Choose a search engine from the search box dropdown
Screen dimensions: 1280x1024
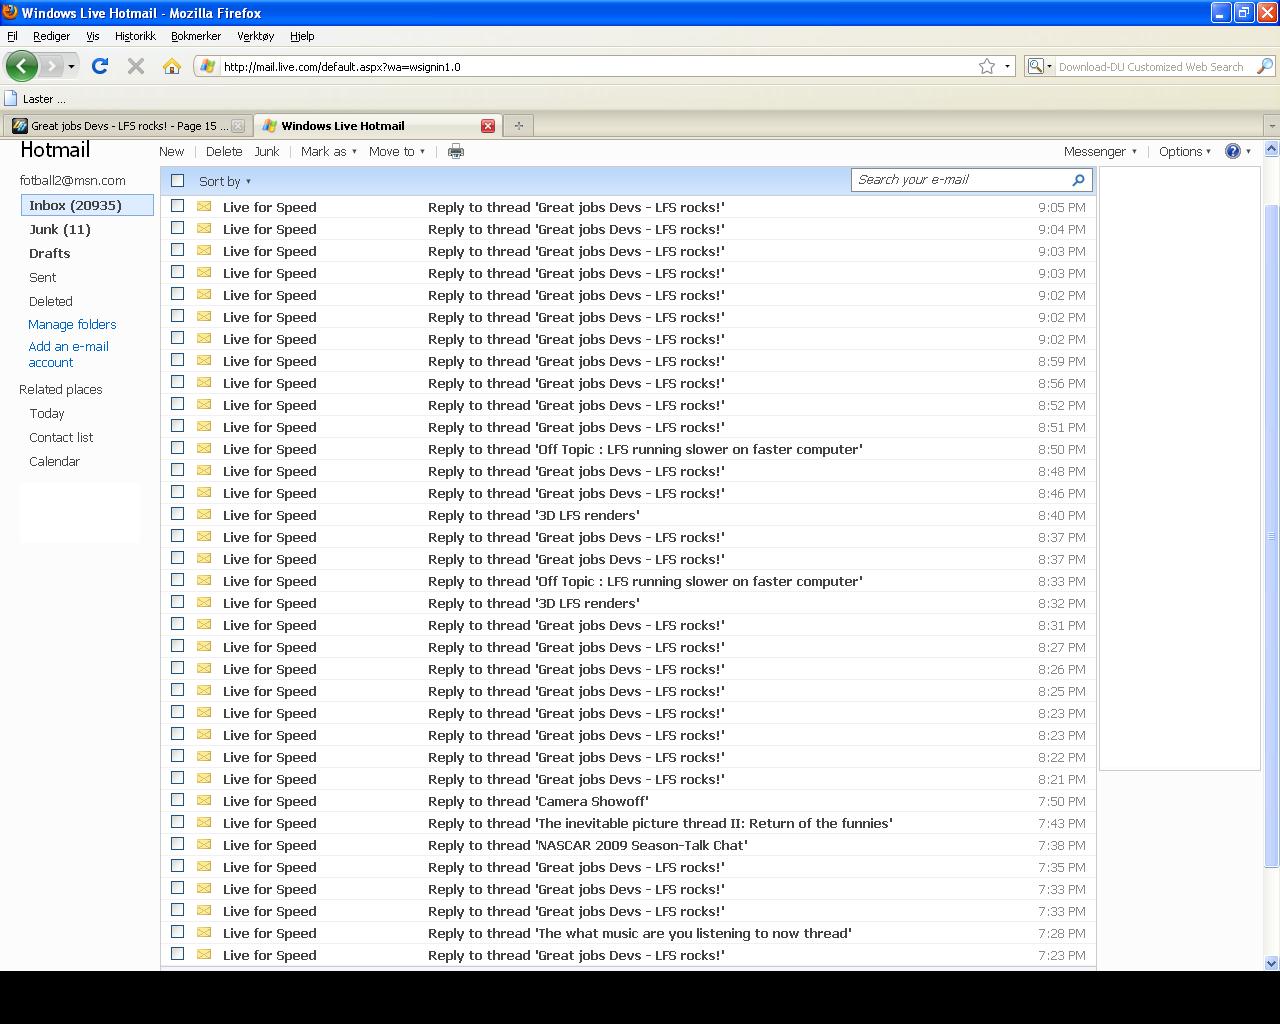1040,66
